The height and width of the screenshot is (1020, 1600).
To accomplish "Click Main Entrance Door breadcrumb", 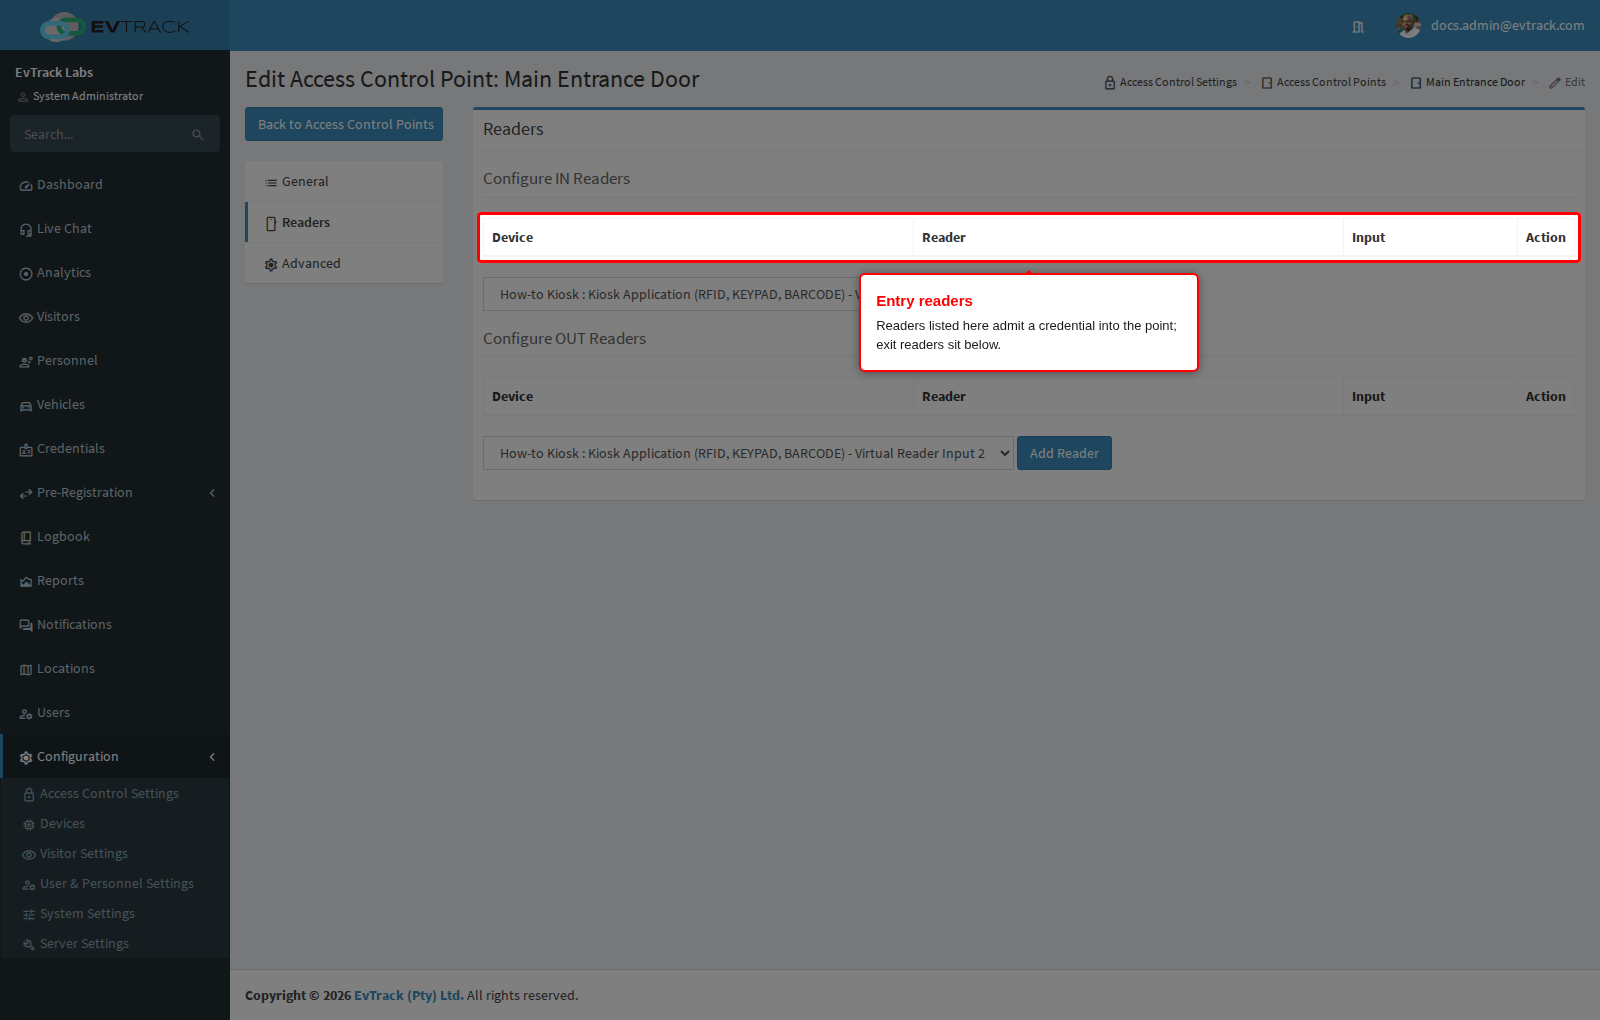I will coord(1468,82).
